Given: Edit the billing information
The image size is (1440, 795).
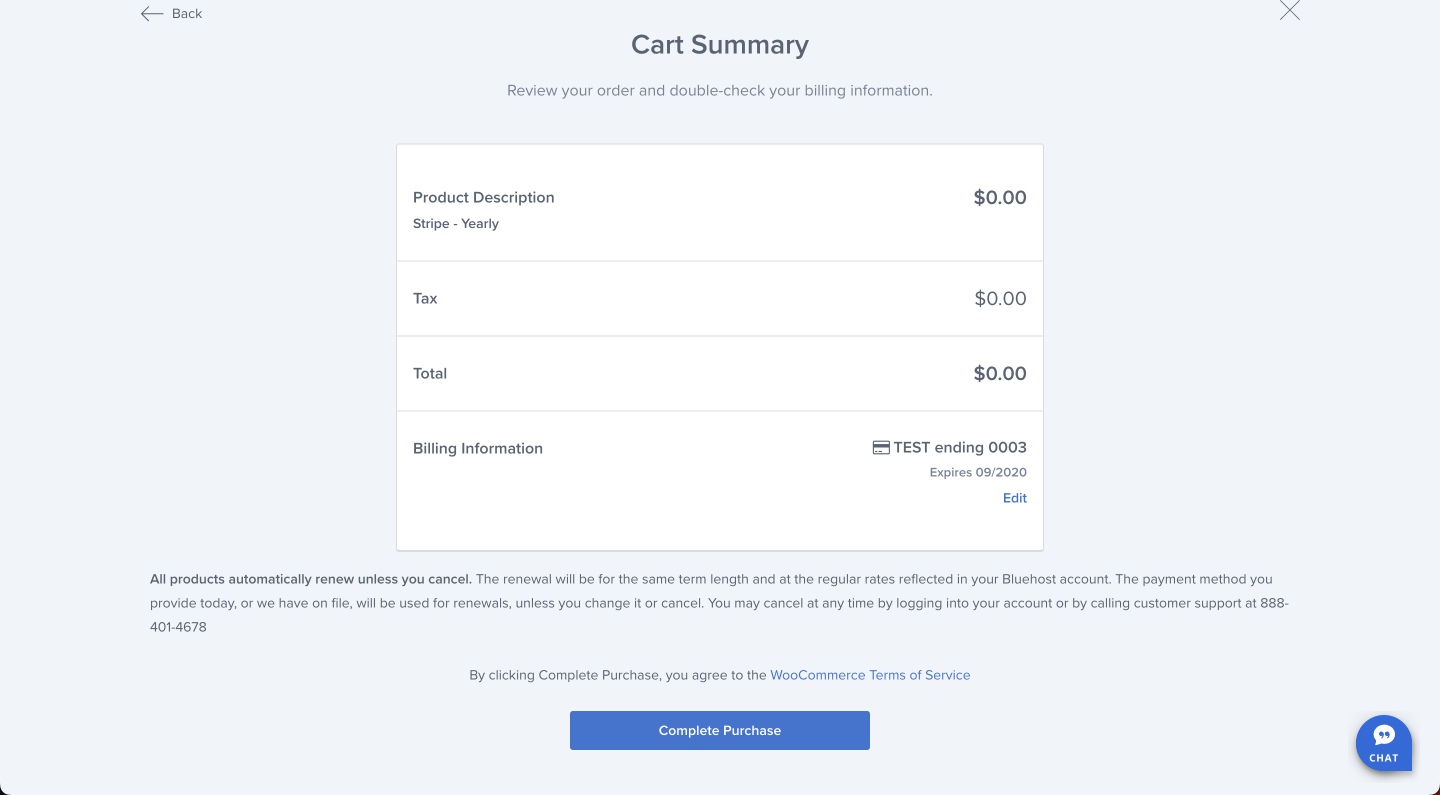Looking at the screenshot, I should click(1014, 498).
